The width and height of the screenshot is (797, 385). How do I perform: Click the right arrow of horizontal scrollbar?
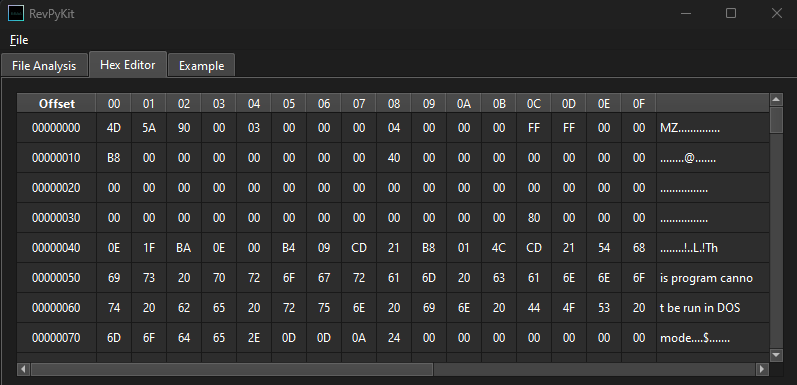(761, 369)
